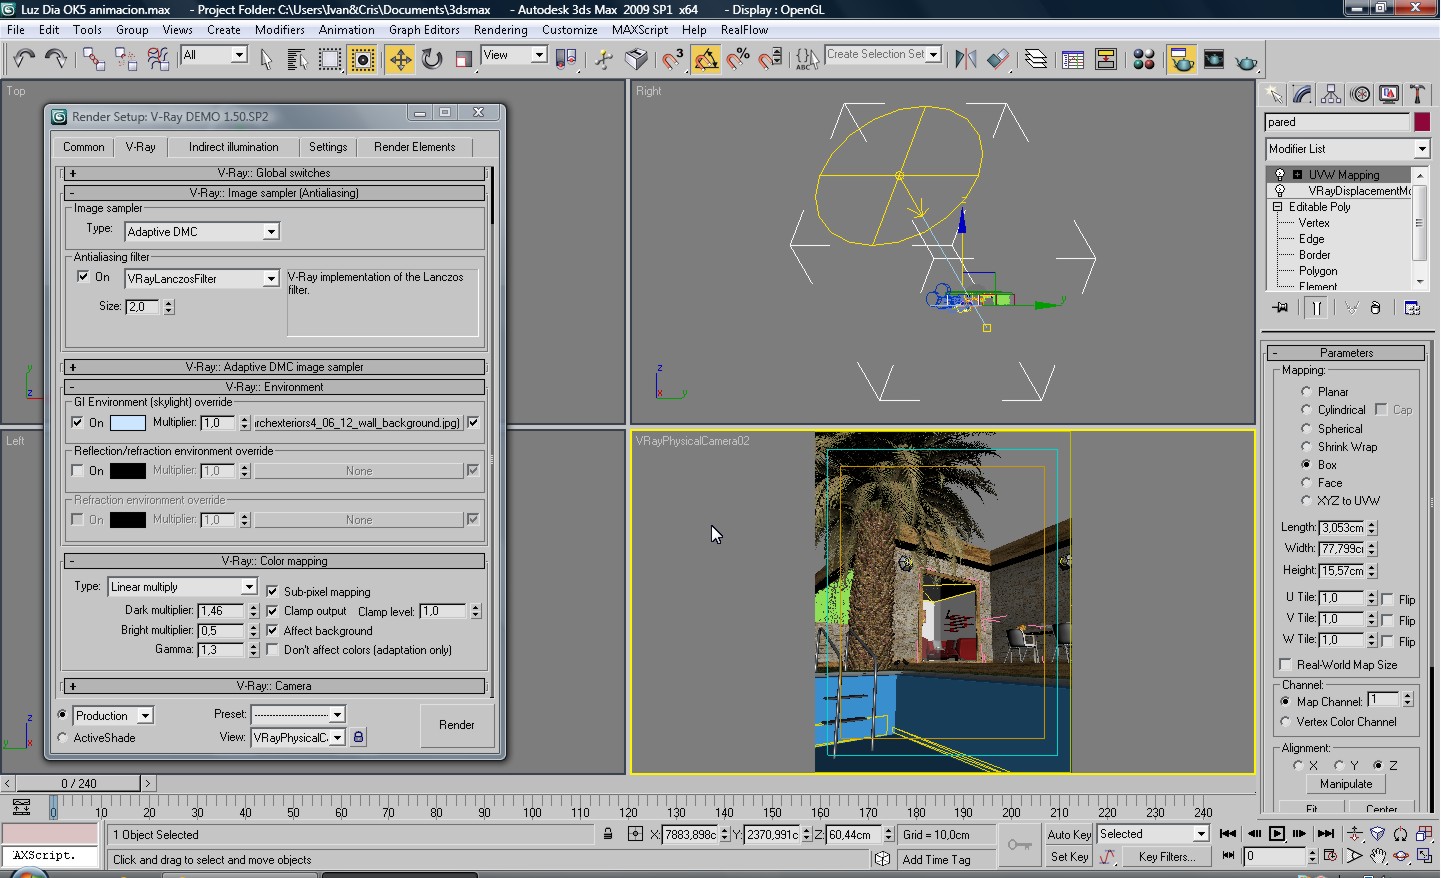Play the animation
Viewport: 1441px width, 878px height.
click(1277, 834)
